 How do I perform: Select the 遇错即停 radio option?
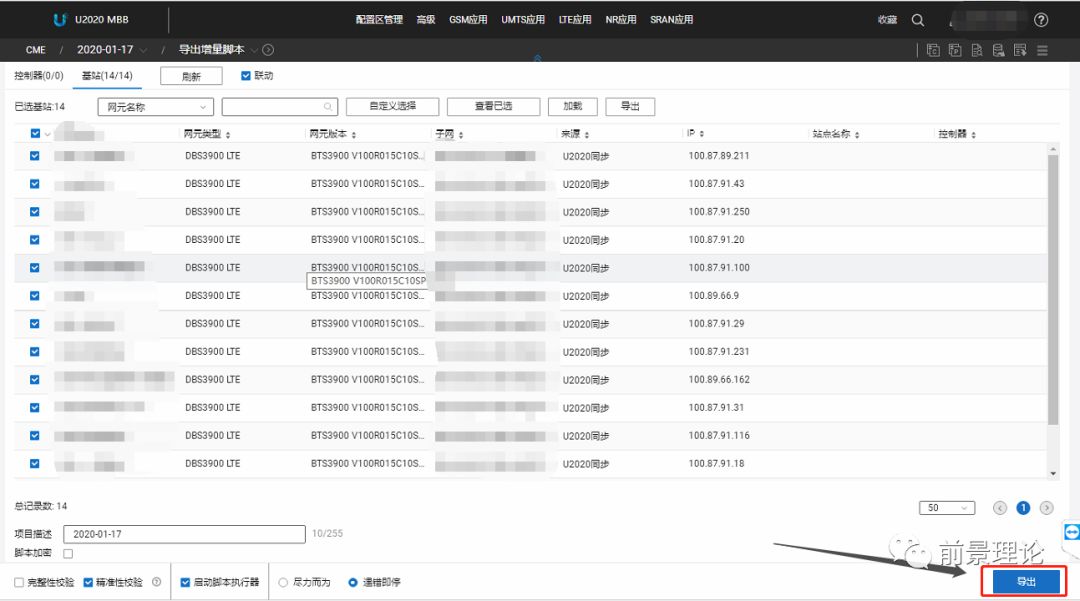pyautogui.click(x=353, y=582)
